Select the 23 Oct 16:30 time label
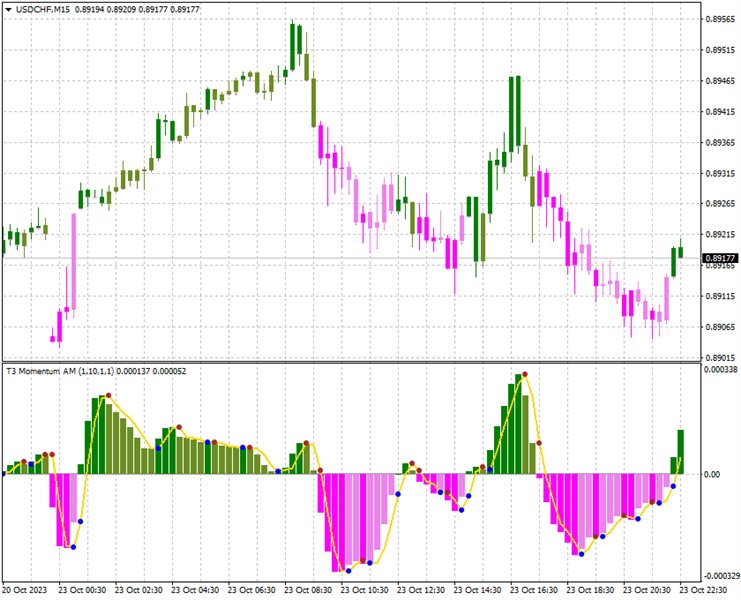The height and width of the screenshot is (600, 741). [x=535, y=590]
